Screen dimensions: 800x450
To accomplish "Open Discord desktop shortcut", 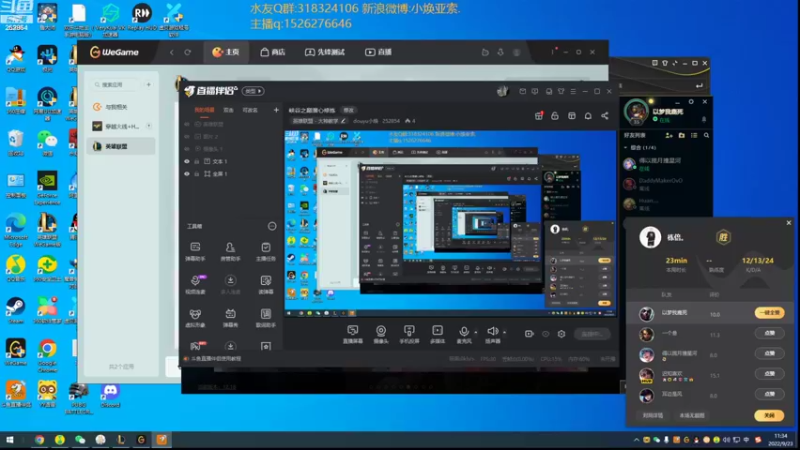I will click(110, 396).
